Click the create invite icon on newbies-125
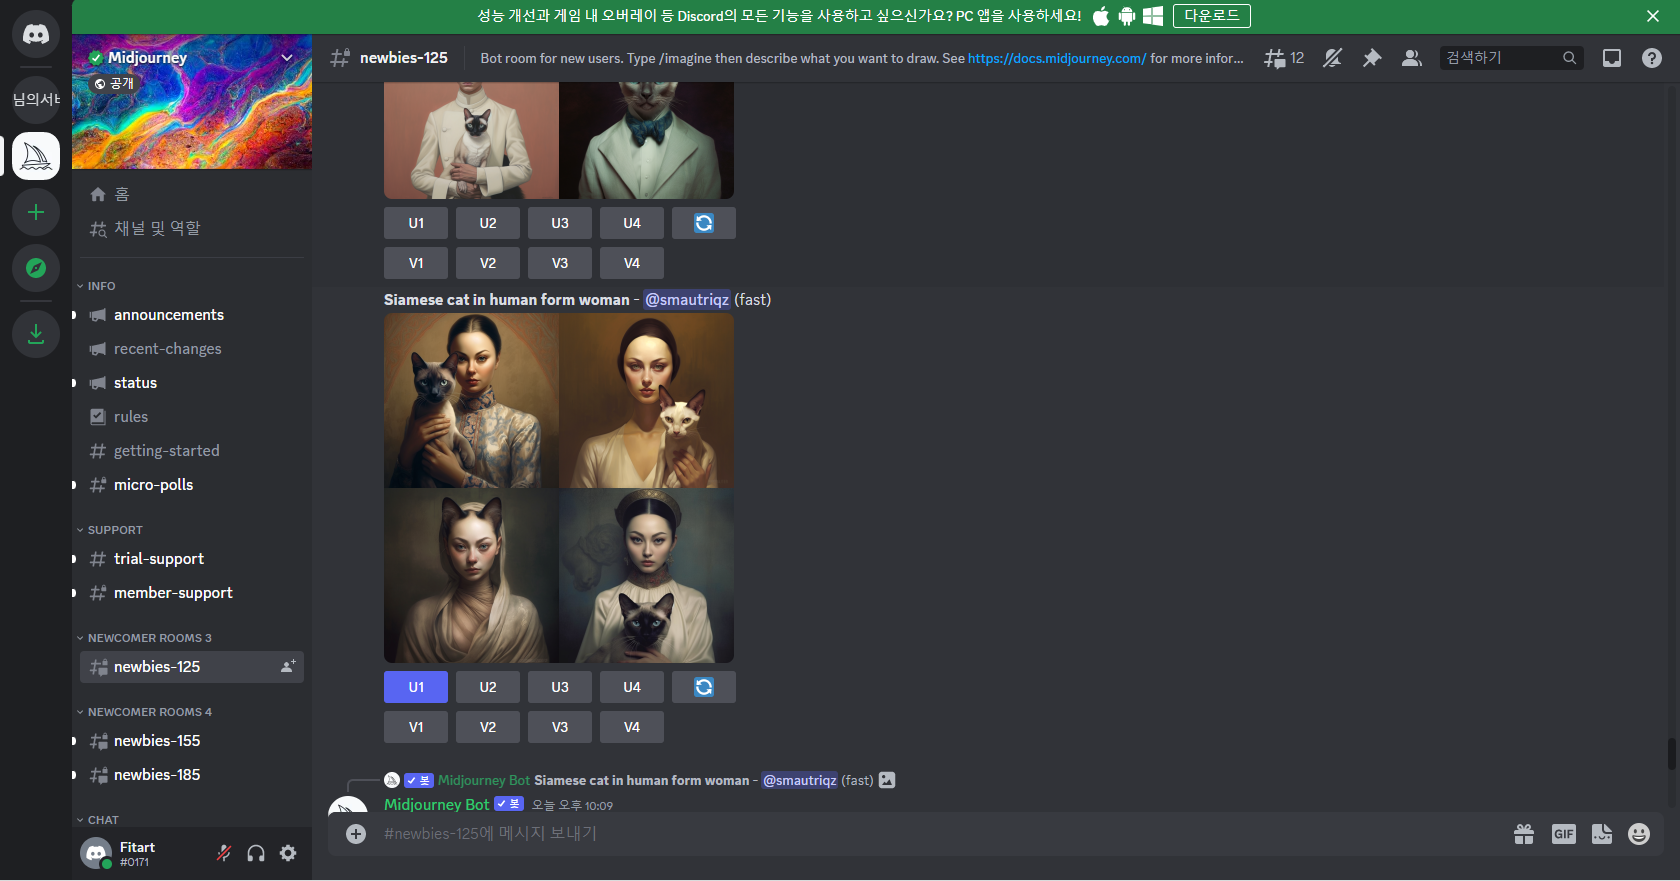The image size is (1680, 881). (x=288, y=666)
